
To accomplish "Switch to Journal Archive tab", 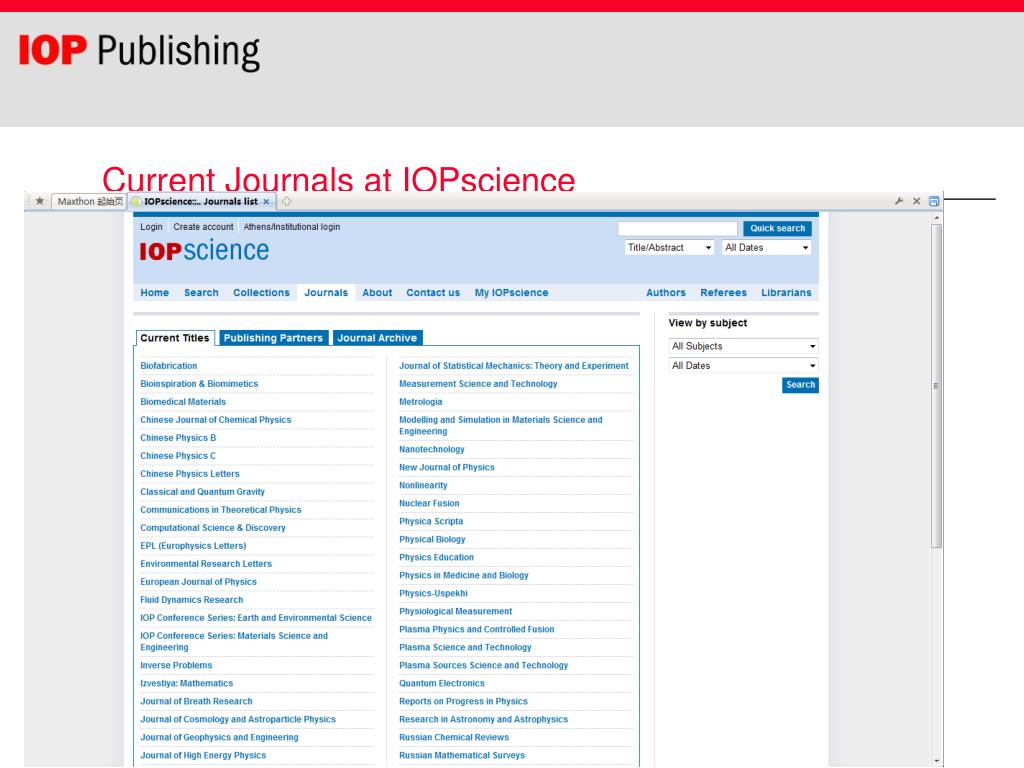I will pos(377,338).
